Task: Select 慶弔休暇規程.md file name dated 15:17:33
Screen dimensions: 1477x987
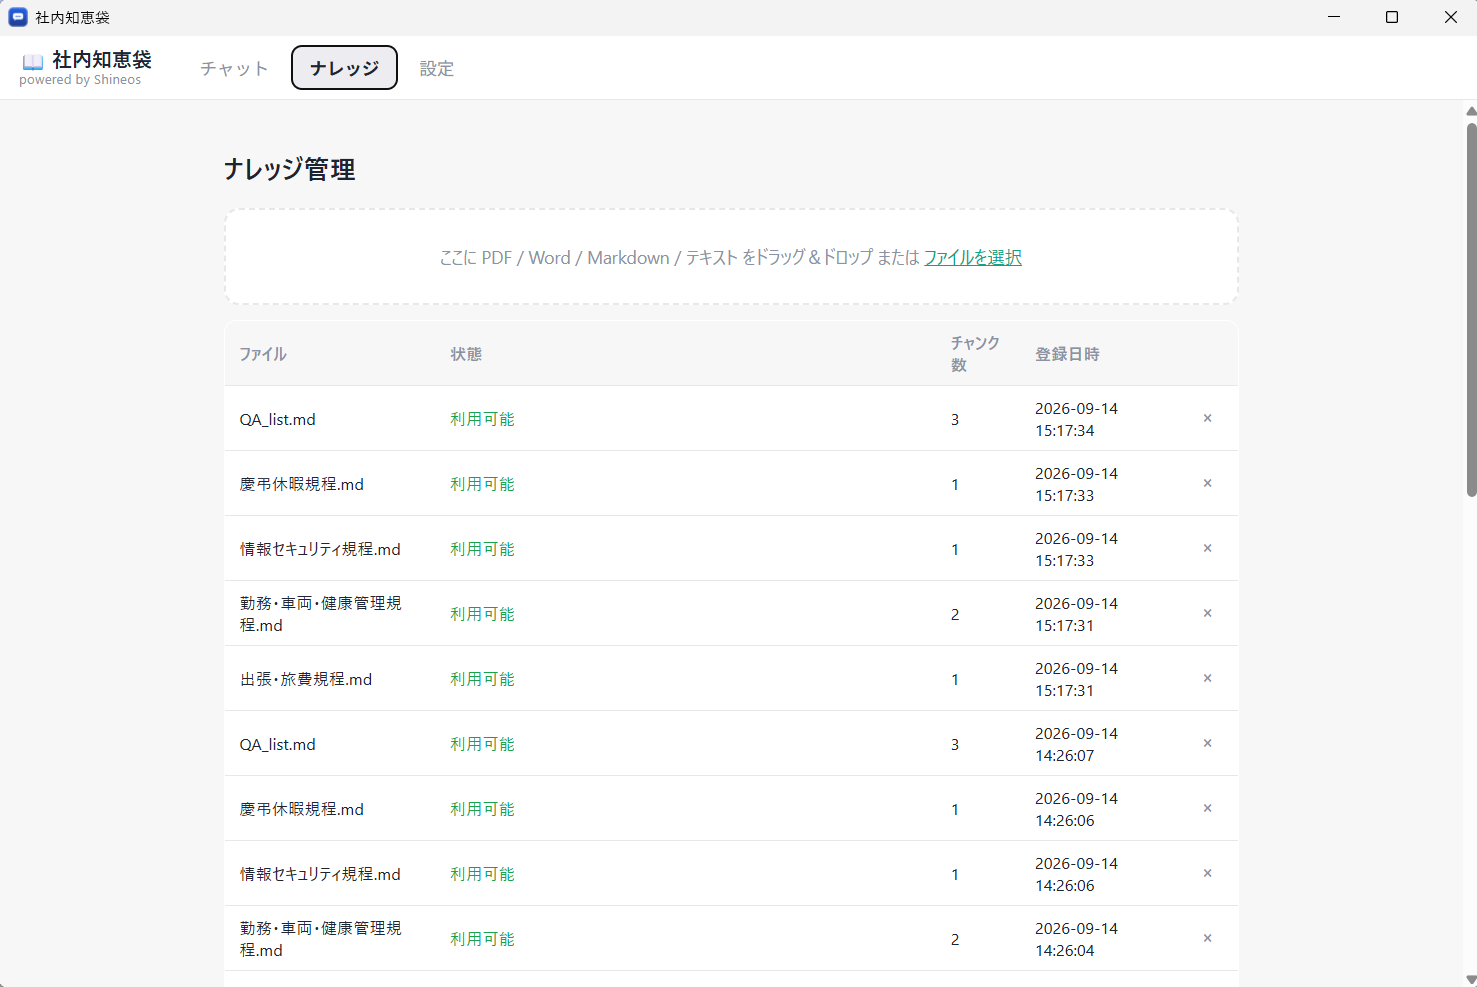Action: 302,484
